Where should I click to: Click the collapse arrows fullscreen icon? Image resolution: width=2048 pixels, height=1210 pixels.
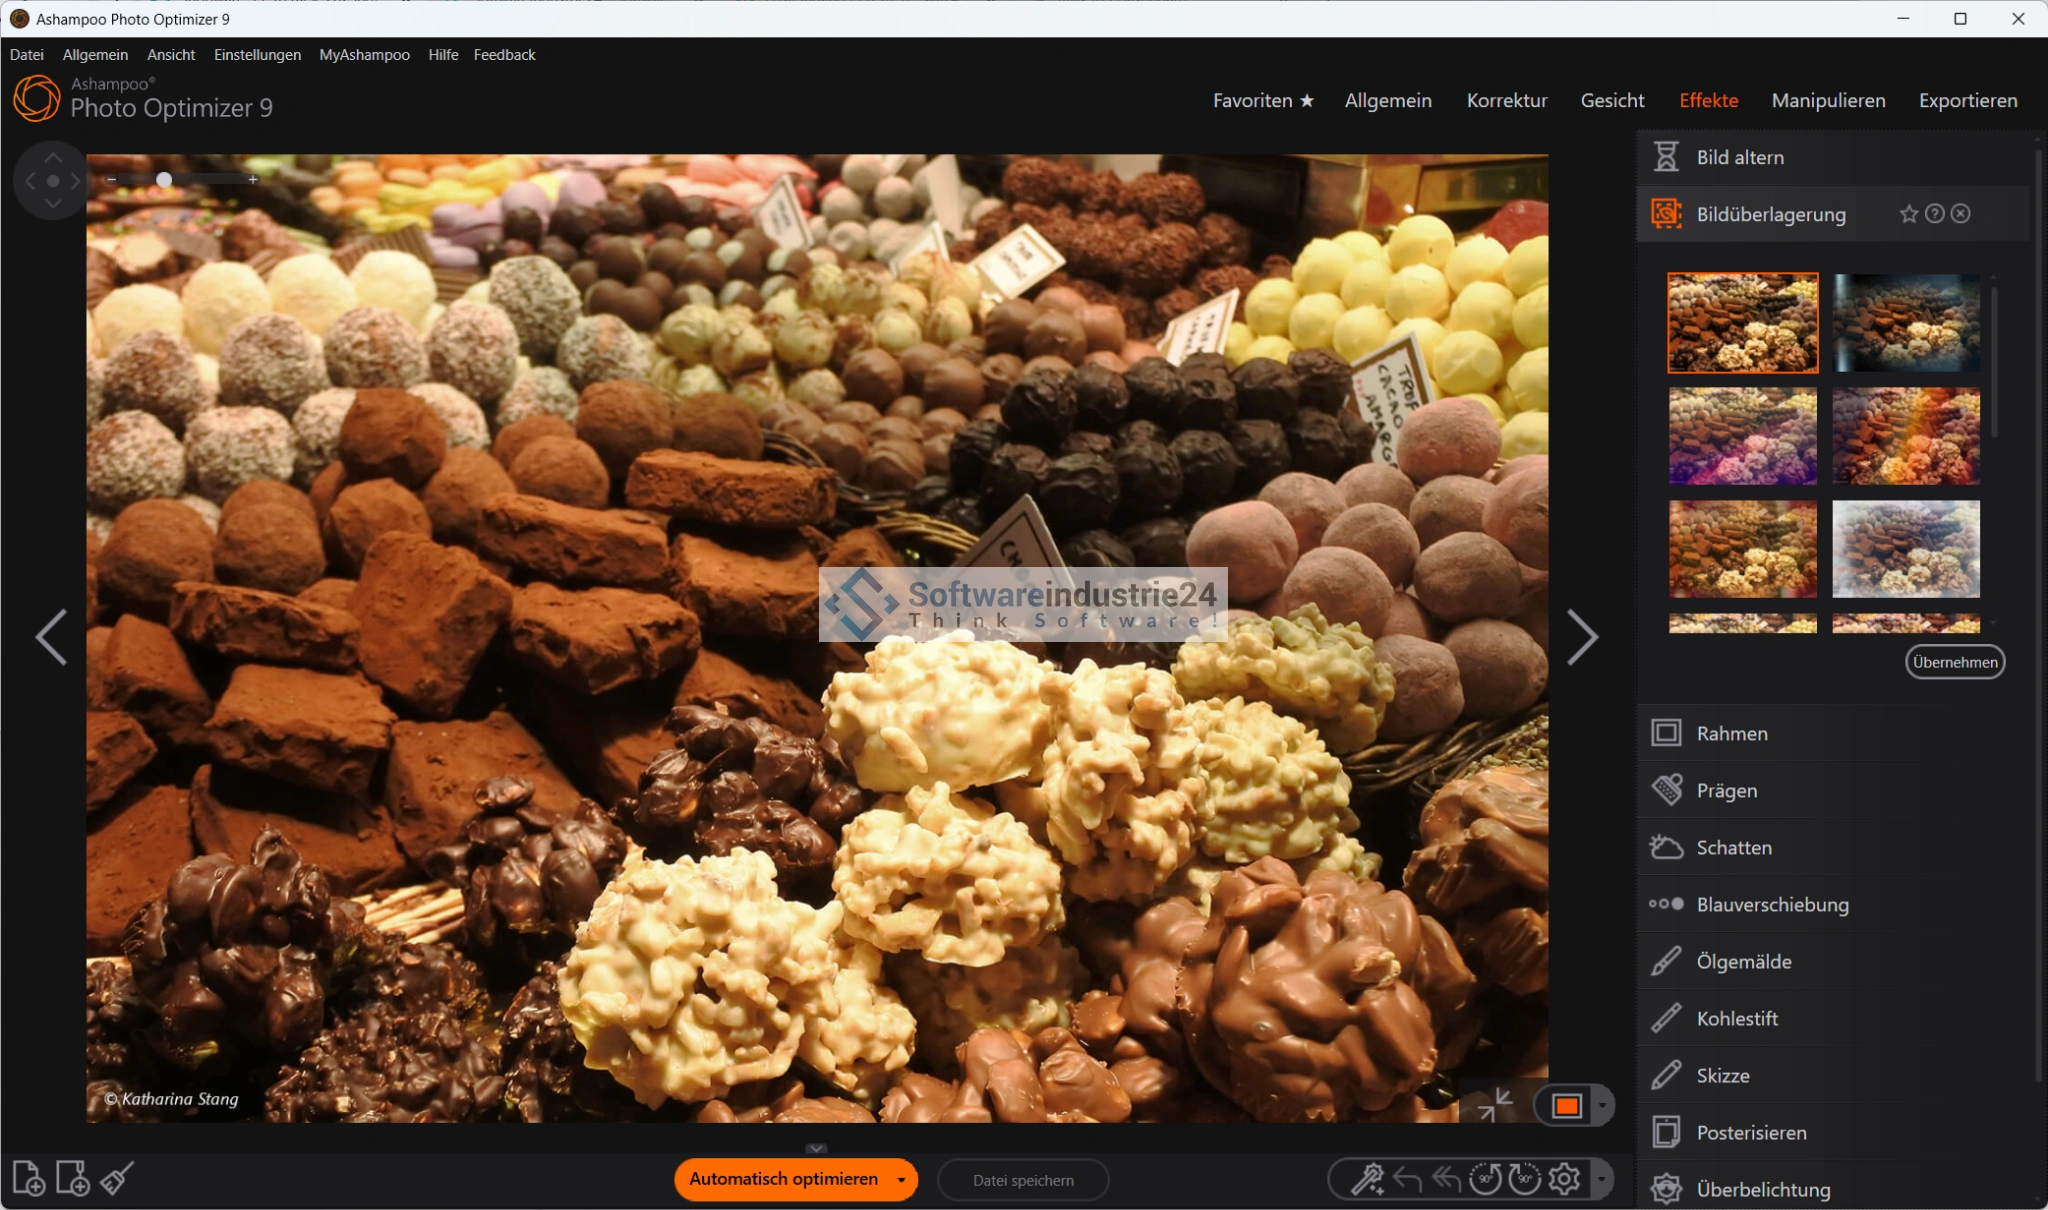click(x=1495, y=1105)
